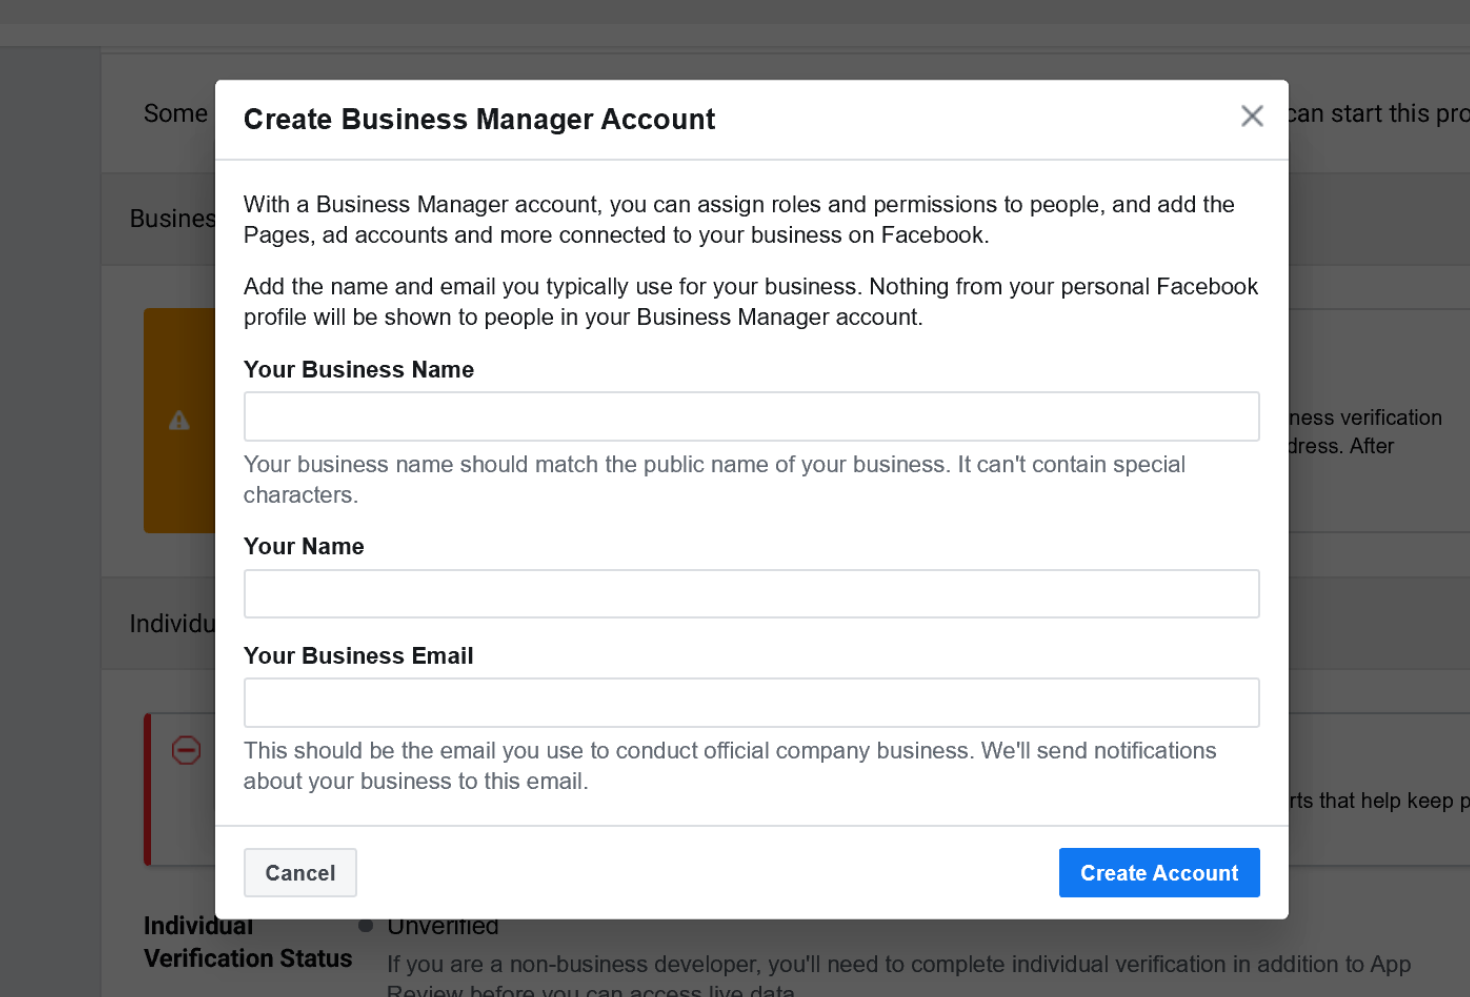
Task: Click the email notifications helper text
Action: [730, 766]
